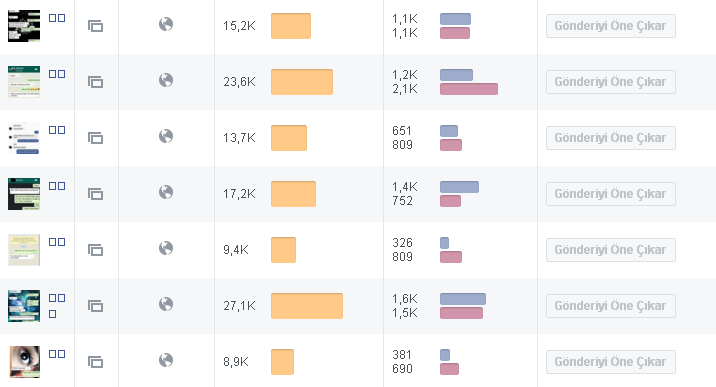This screenshot has height=387, width=716.
Task: Click the globe audience icon in the 17,2K row
Action: [x=166, y=192]
